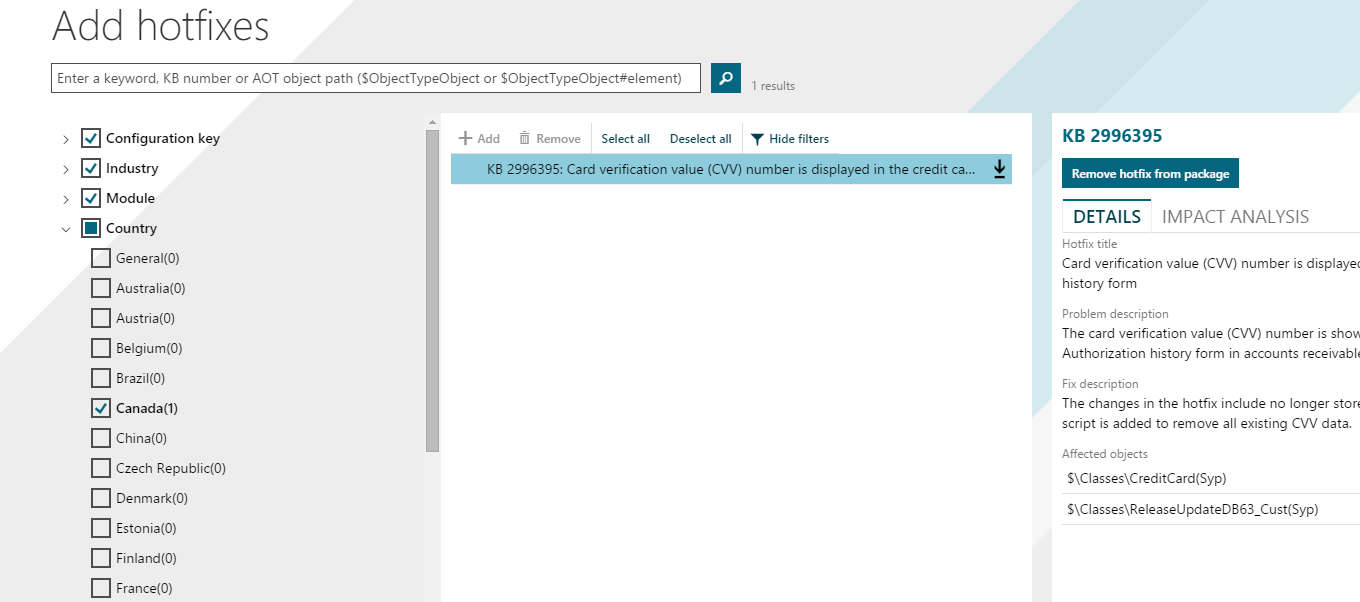Uncheck the Canada filter checkbox

(101, 408)
